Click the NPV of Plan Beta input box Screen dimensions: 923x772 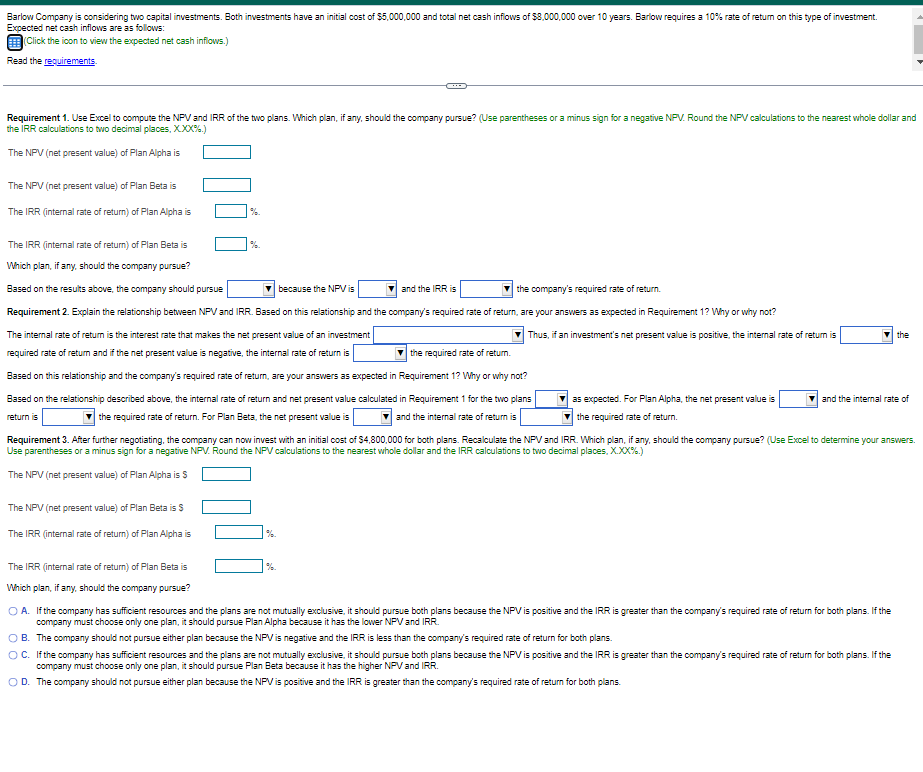227,184
